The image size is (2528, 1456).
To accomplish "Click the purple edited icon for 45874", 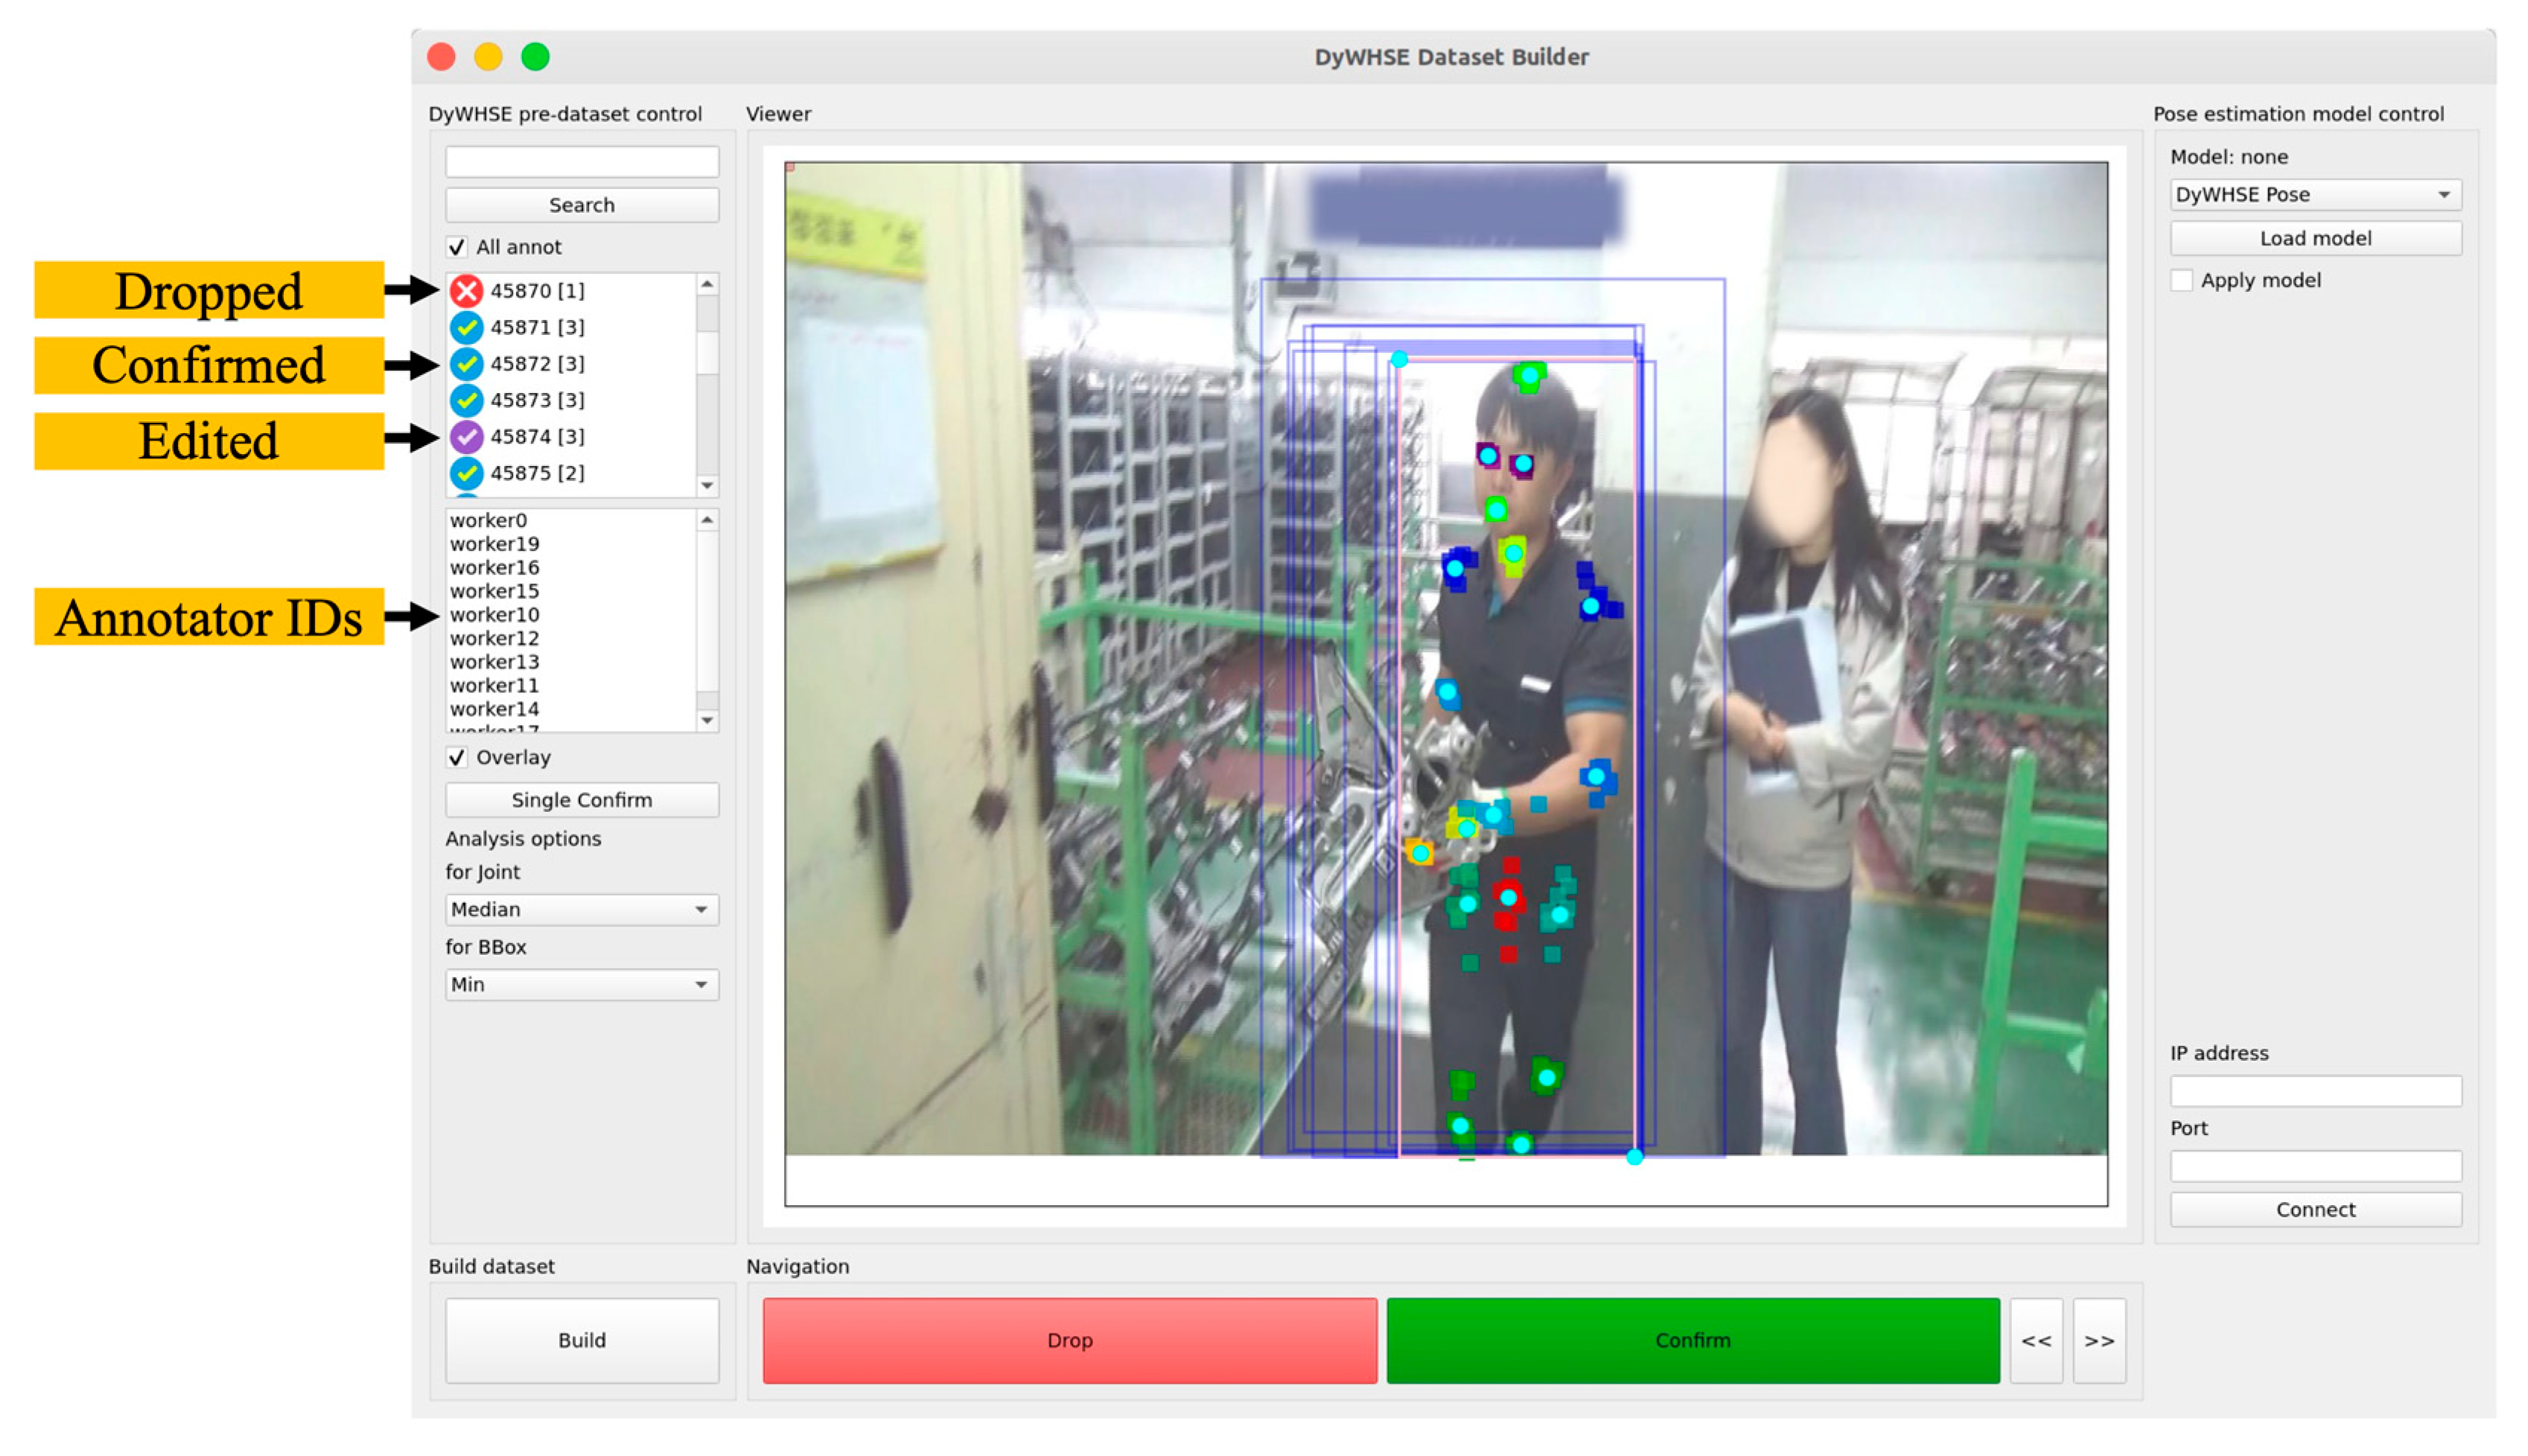I will point(466,437).
